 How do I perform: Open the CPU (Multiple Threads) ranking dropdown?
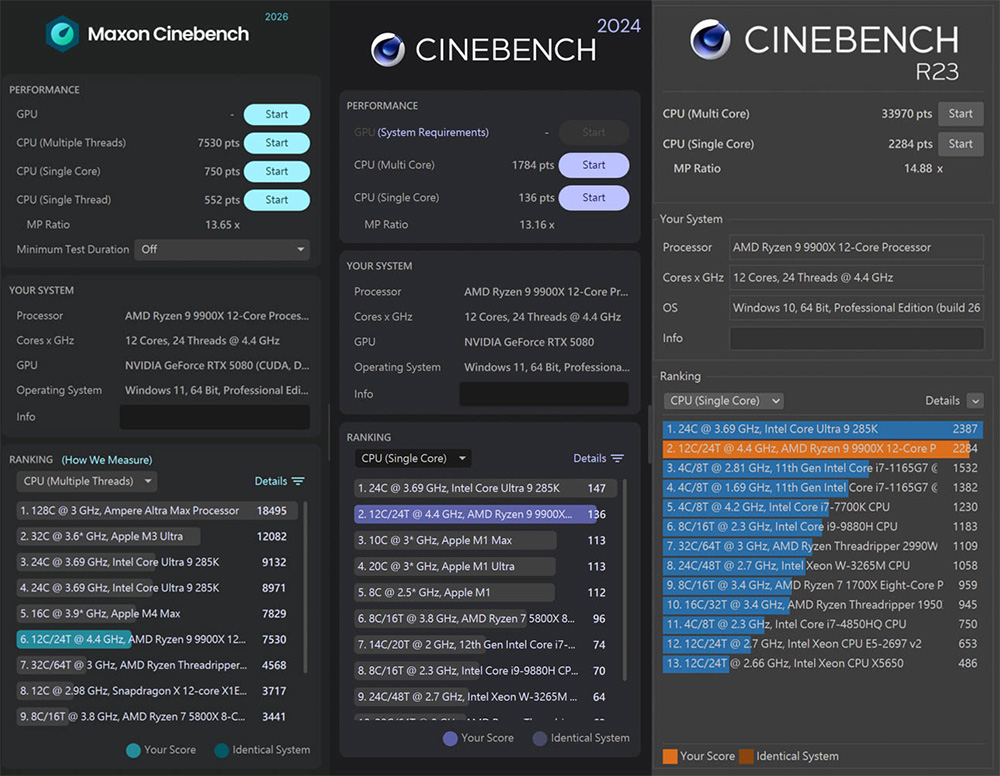point(88,481)
